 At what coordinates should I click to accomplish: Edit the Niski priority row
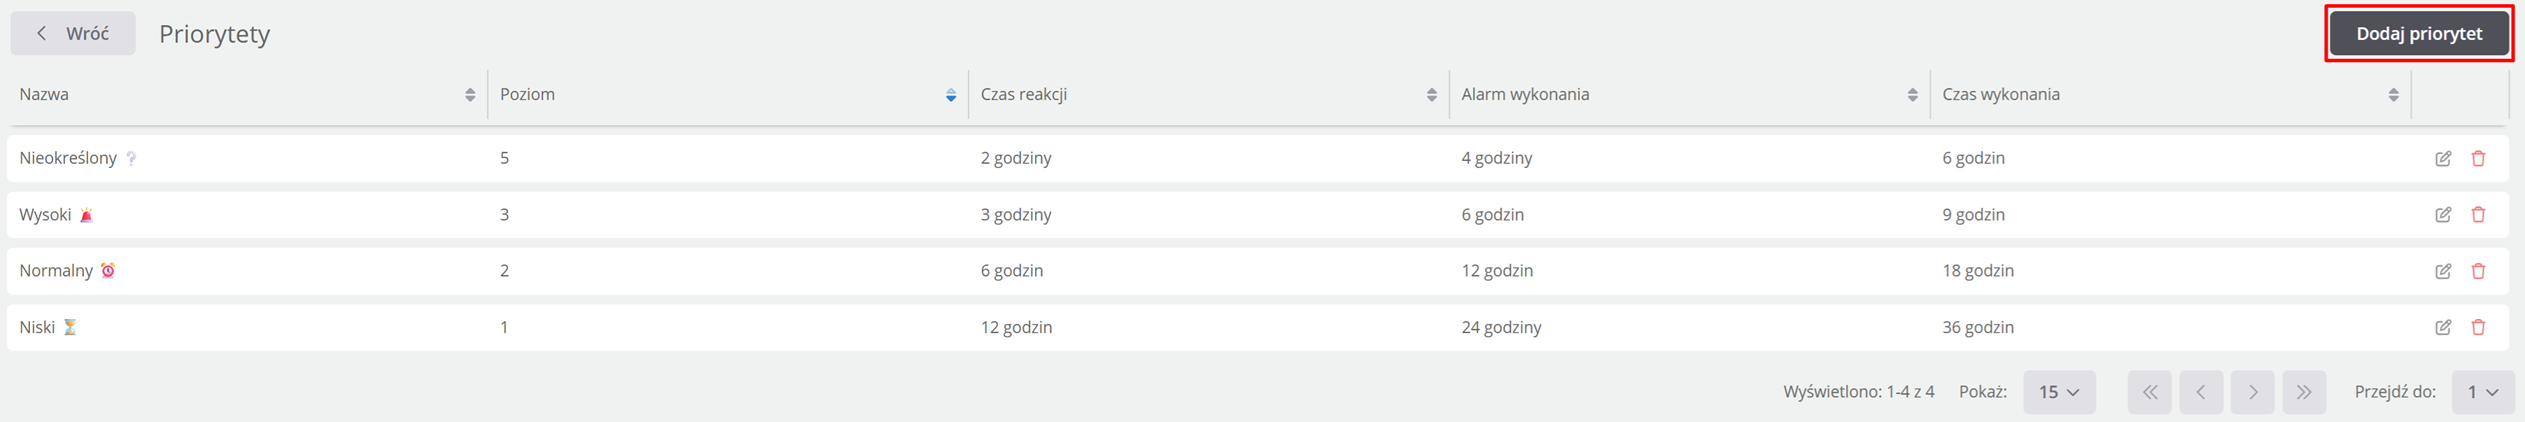click(2442, 327)
